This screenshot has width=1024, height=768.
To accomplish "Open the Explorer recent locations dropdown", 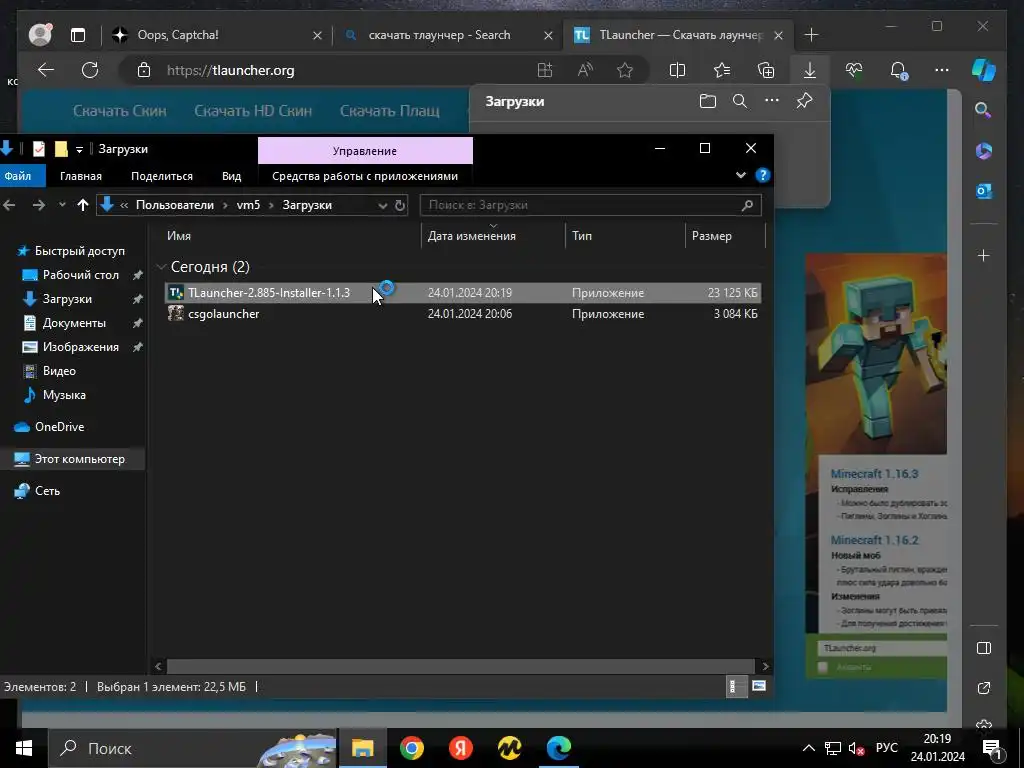I will (x=62, y=205).
